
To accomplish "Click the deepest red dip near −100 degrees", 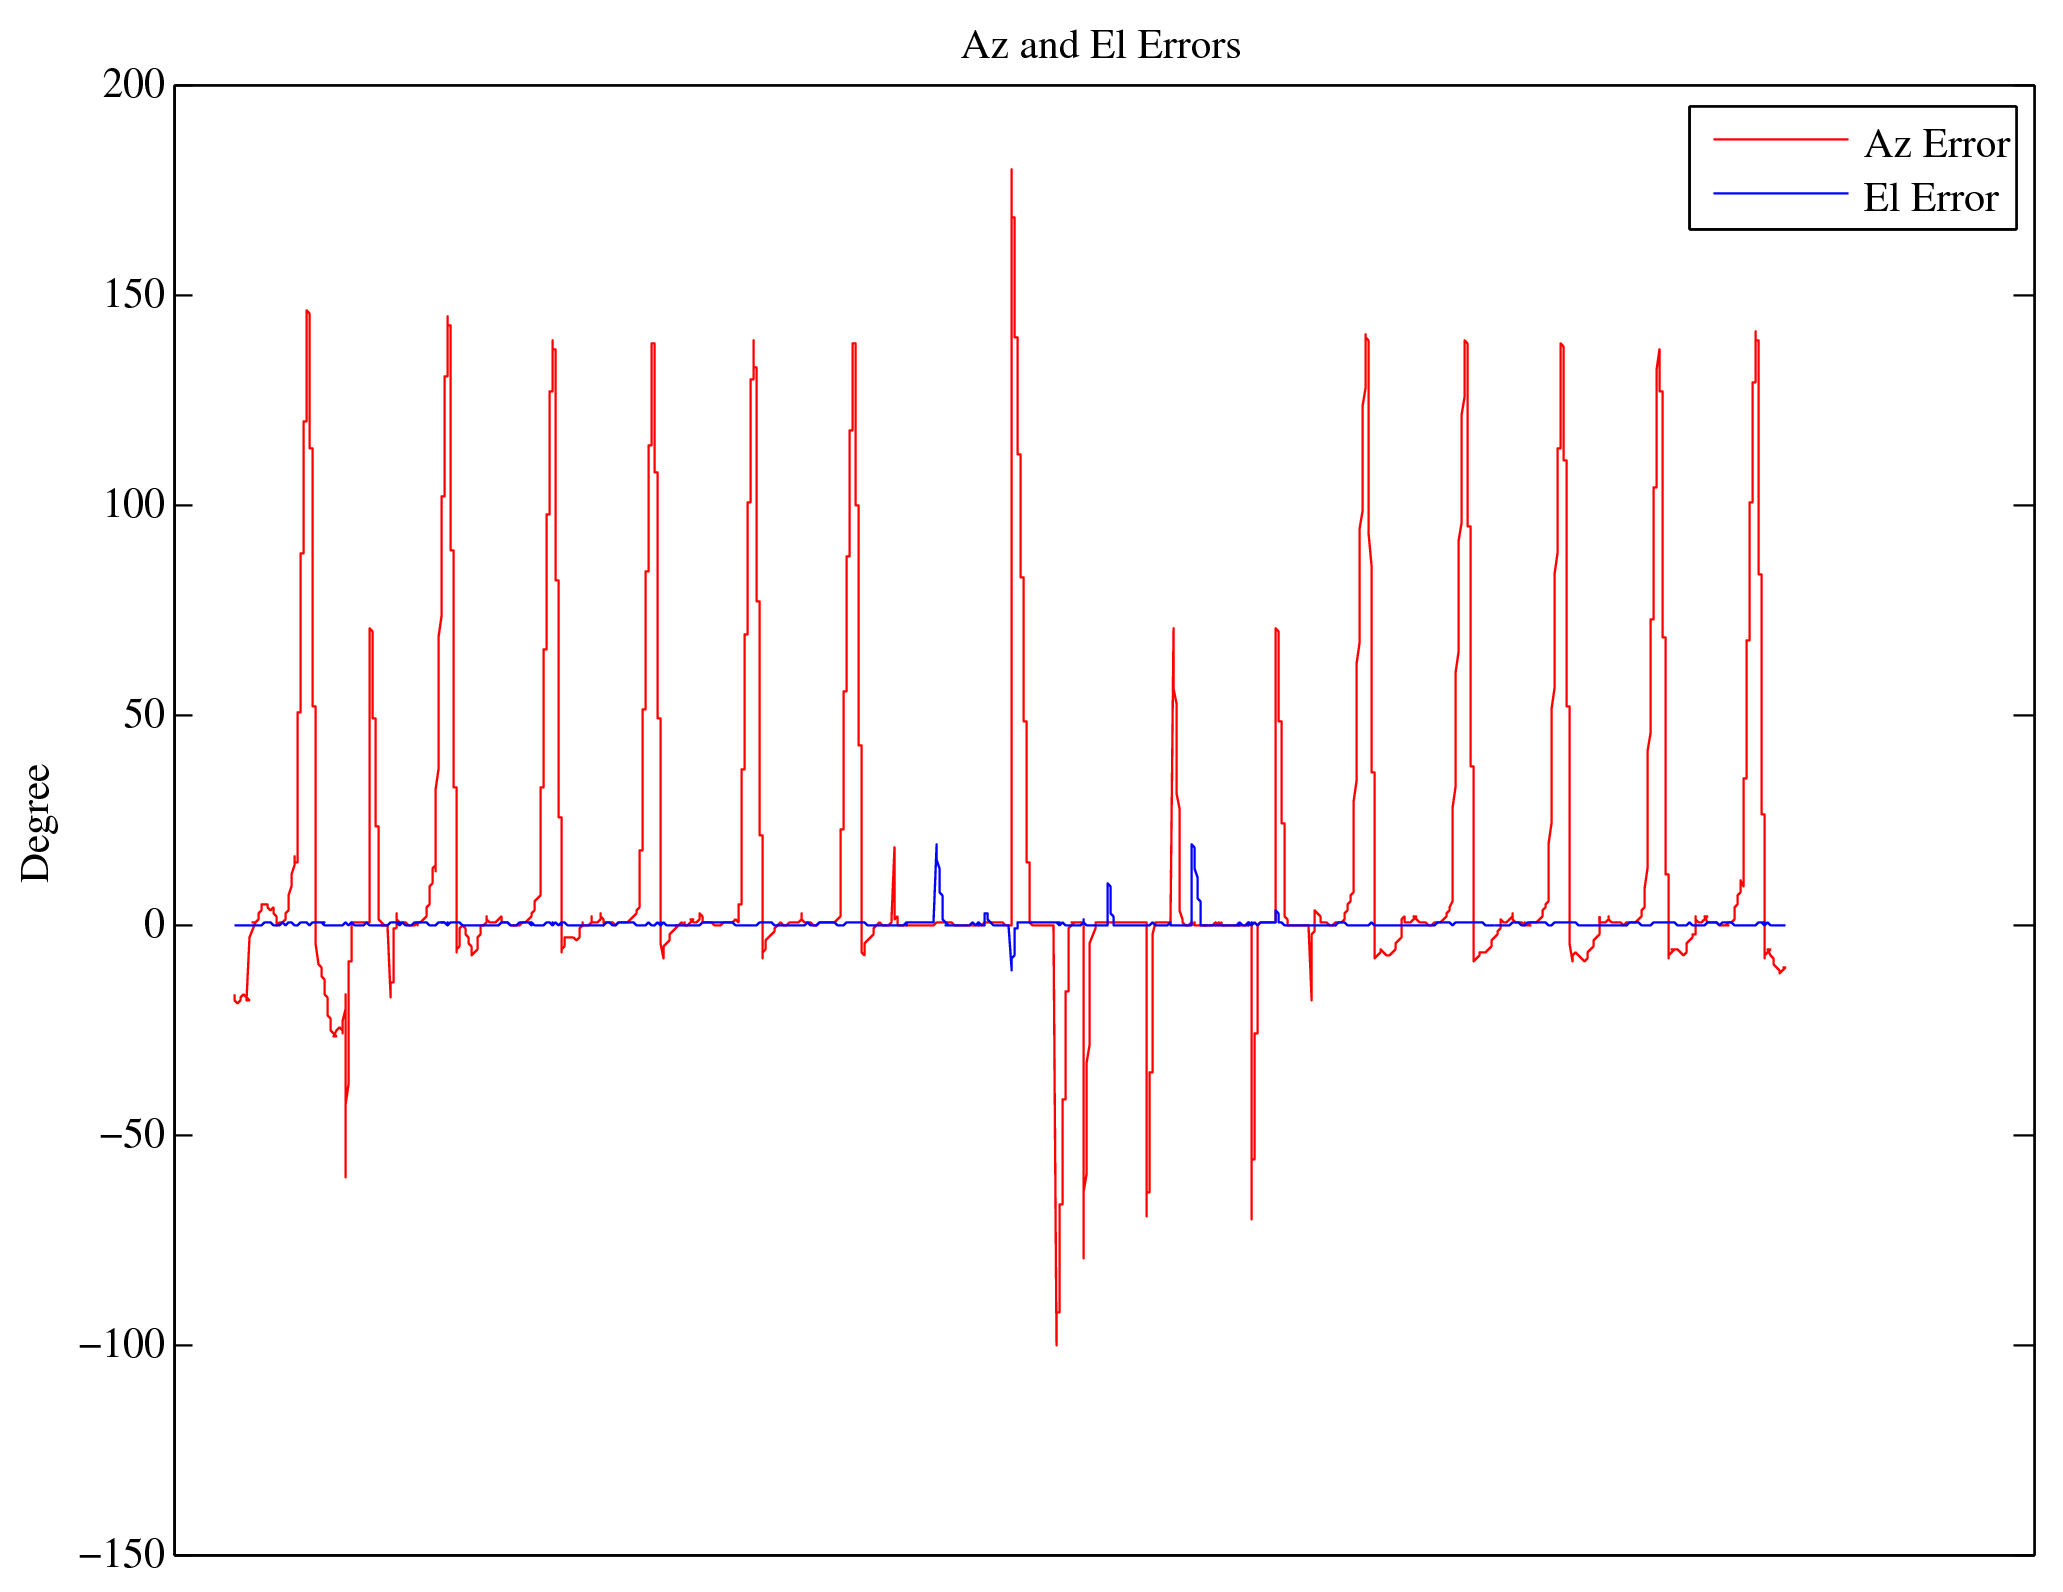I will (1056, 1344).
